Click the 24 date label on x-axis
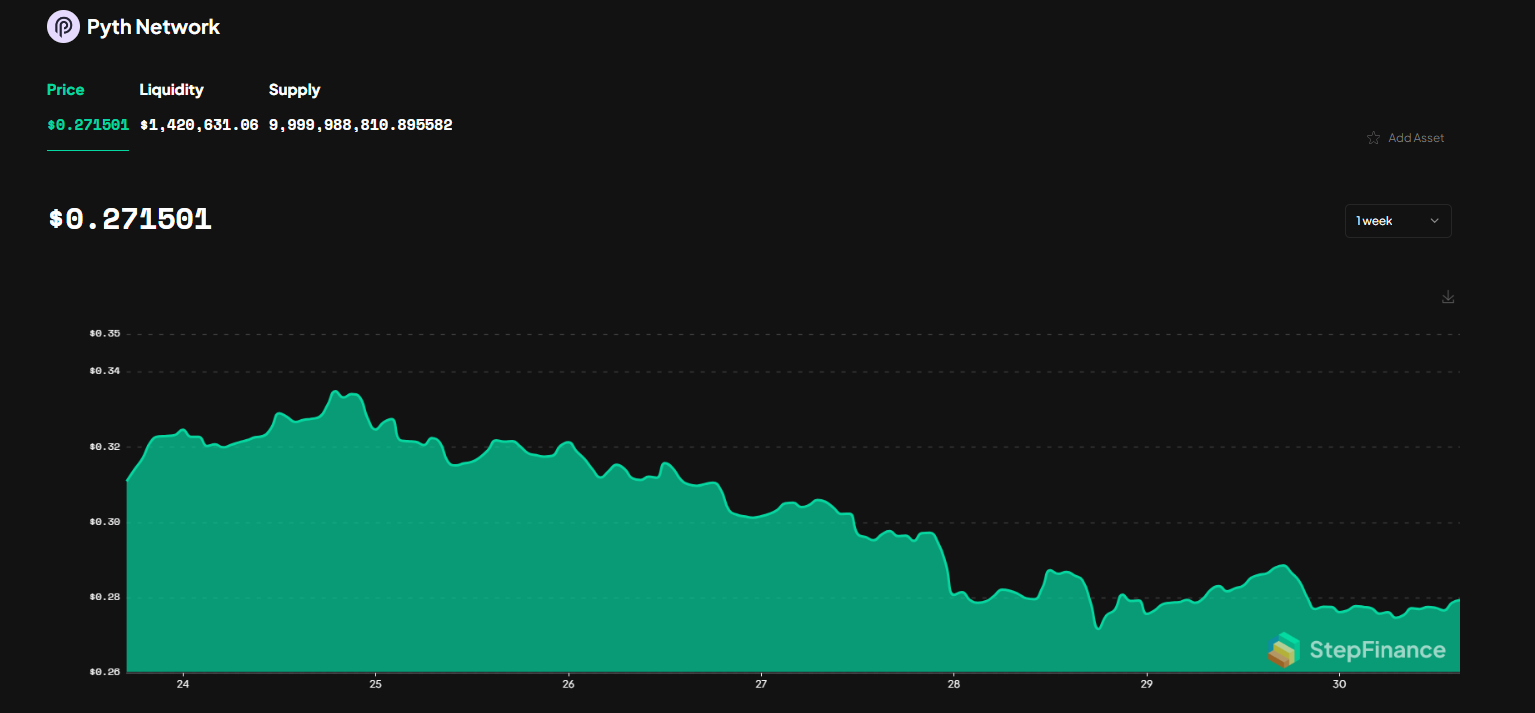Image resolution: width=1535 pixels, height=713 pixels. (x=183, y=685)
